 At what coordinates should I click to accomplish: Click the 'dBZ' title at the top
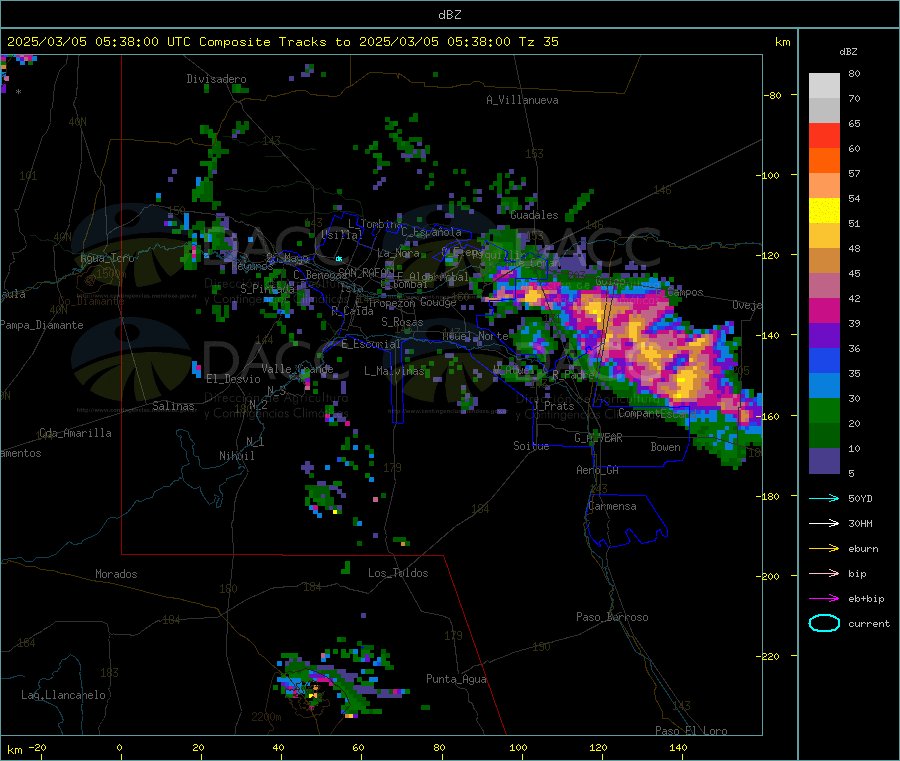click(x=449, y=15)
